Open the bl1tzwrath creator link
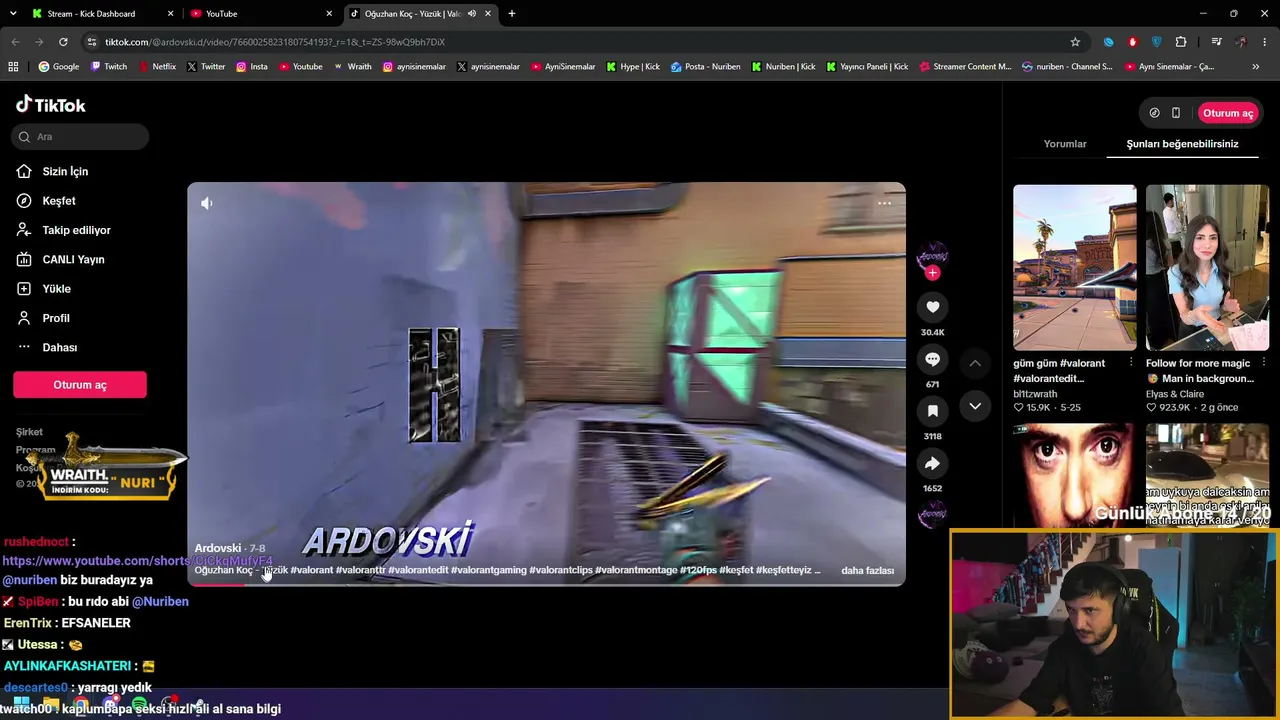 click(1035, 394)
